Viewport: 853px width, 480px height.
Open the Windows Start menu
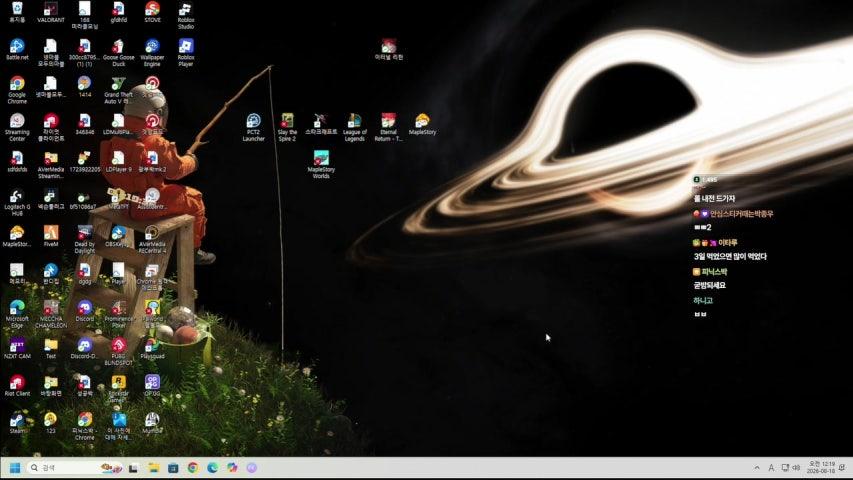[x=15, y=467]
